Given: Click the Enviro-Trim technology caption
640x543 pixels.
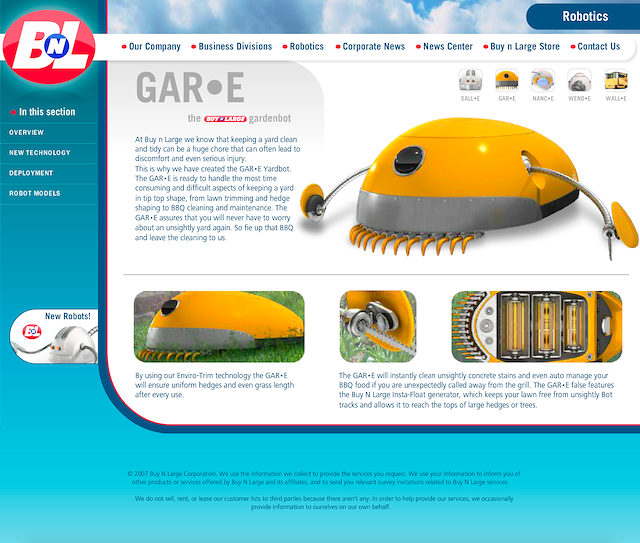Looking at the screenshot, I should 214,385.
